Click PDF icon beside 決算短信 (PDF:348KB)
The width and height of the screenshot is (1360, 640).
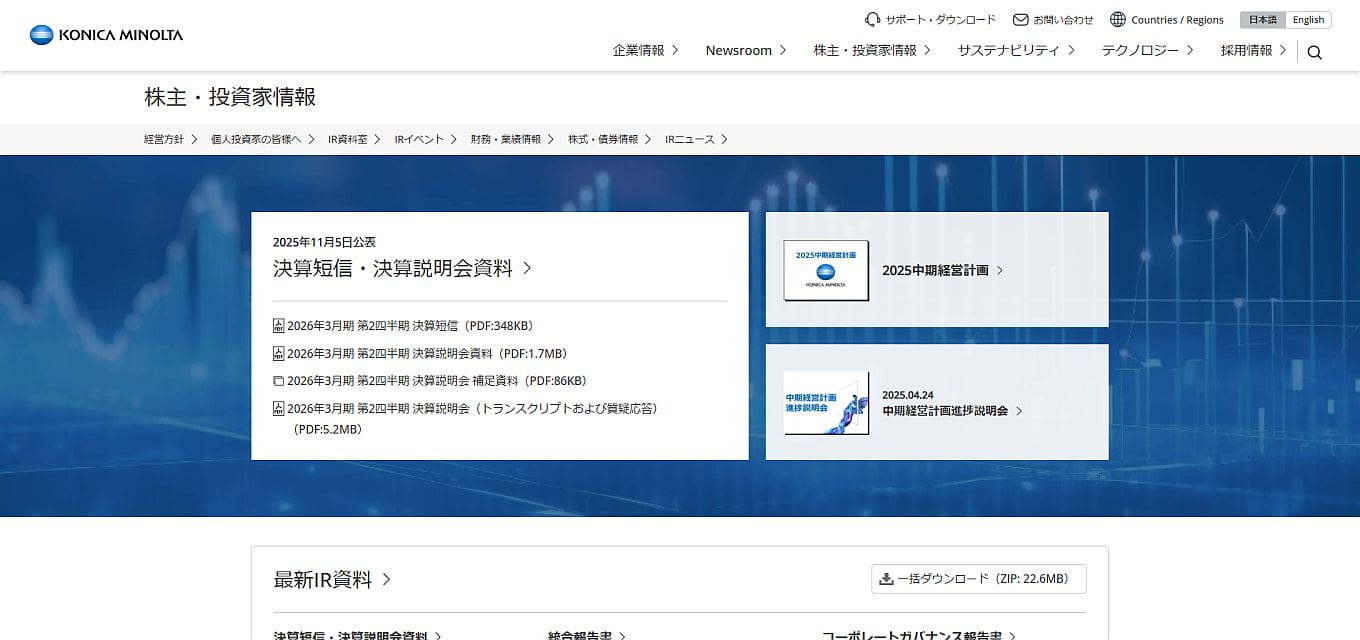tap(279, 326)
